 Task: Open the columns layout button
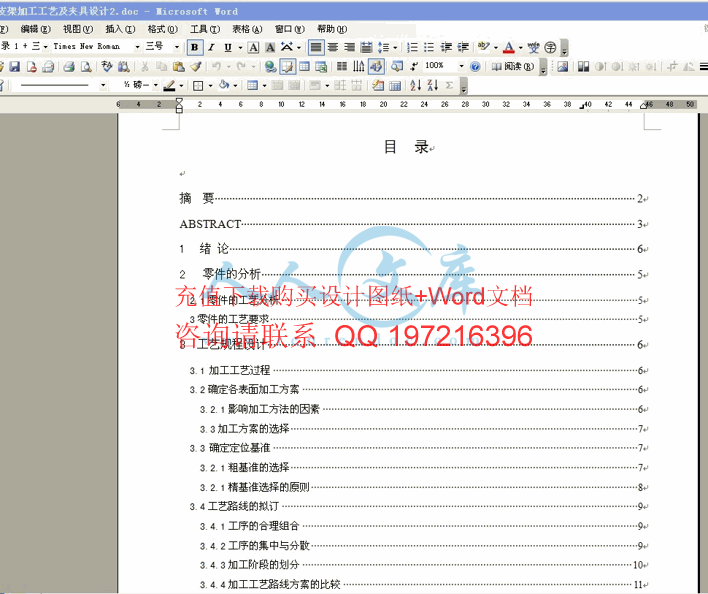[342, 67]
